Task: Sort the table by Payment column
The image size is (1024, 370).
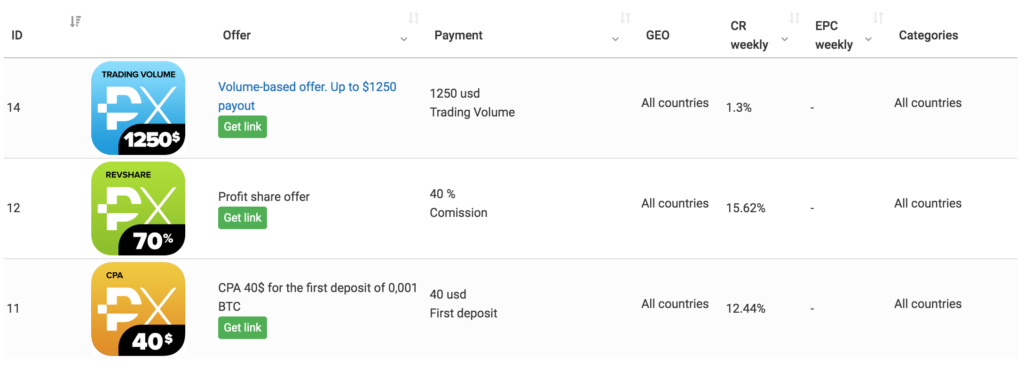Action: pyautogui.click(x=625, y=18)
